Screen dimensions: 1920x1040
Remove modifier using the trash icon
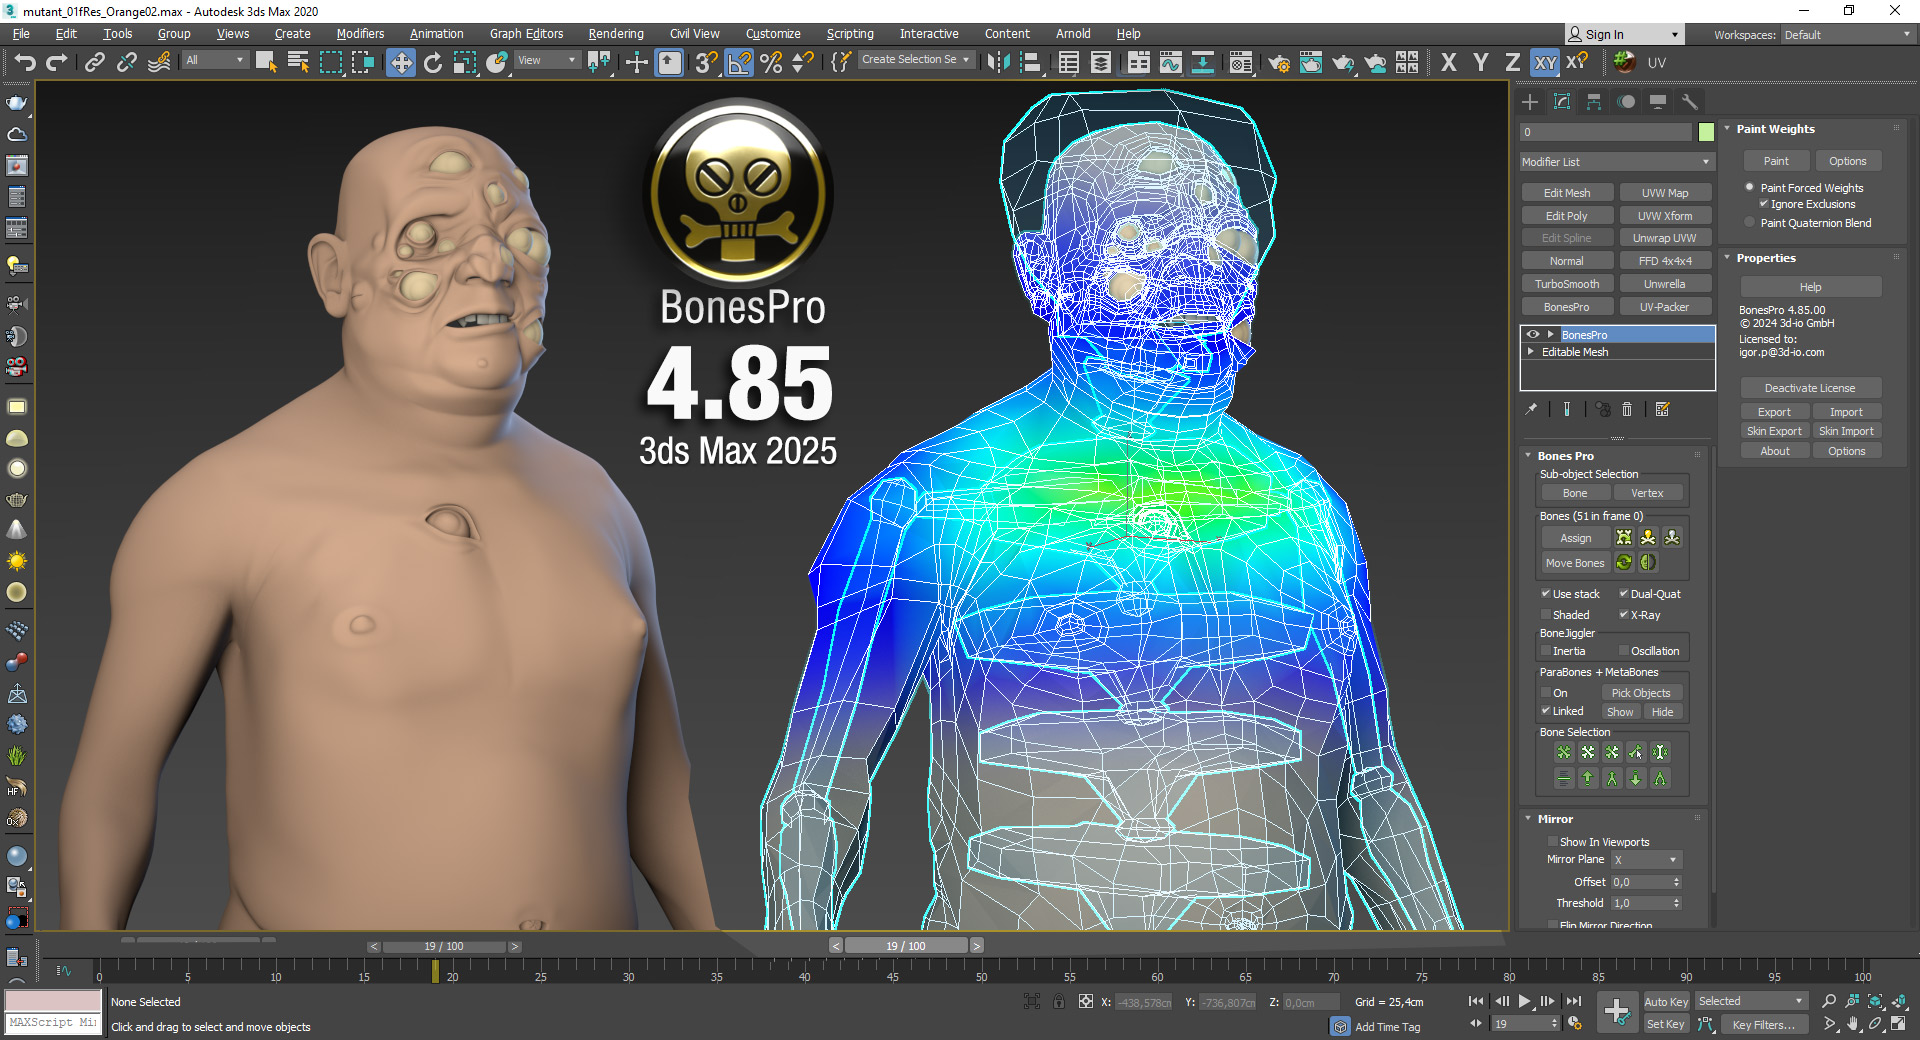click(1627, 409)
